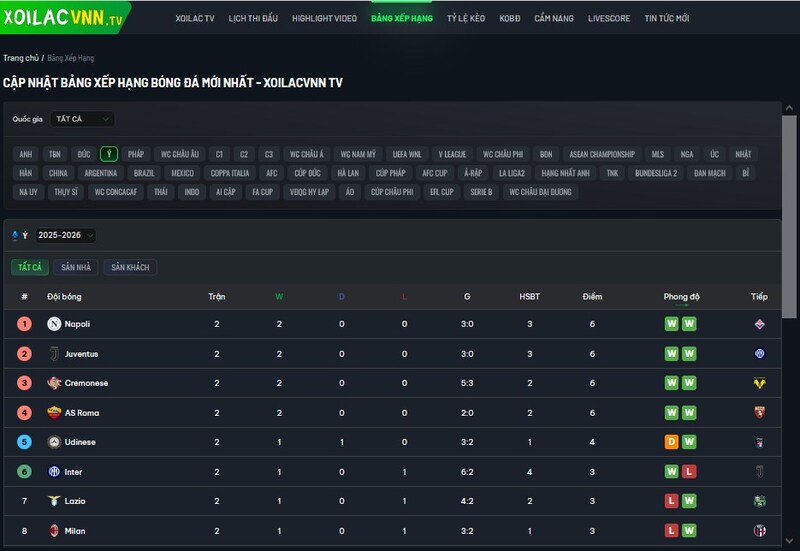Select the TBN league chip
The width and height of the screenshot is (800, 551).
coord(55,154)
